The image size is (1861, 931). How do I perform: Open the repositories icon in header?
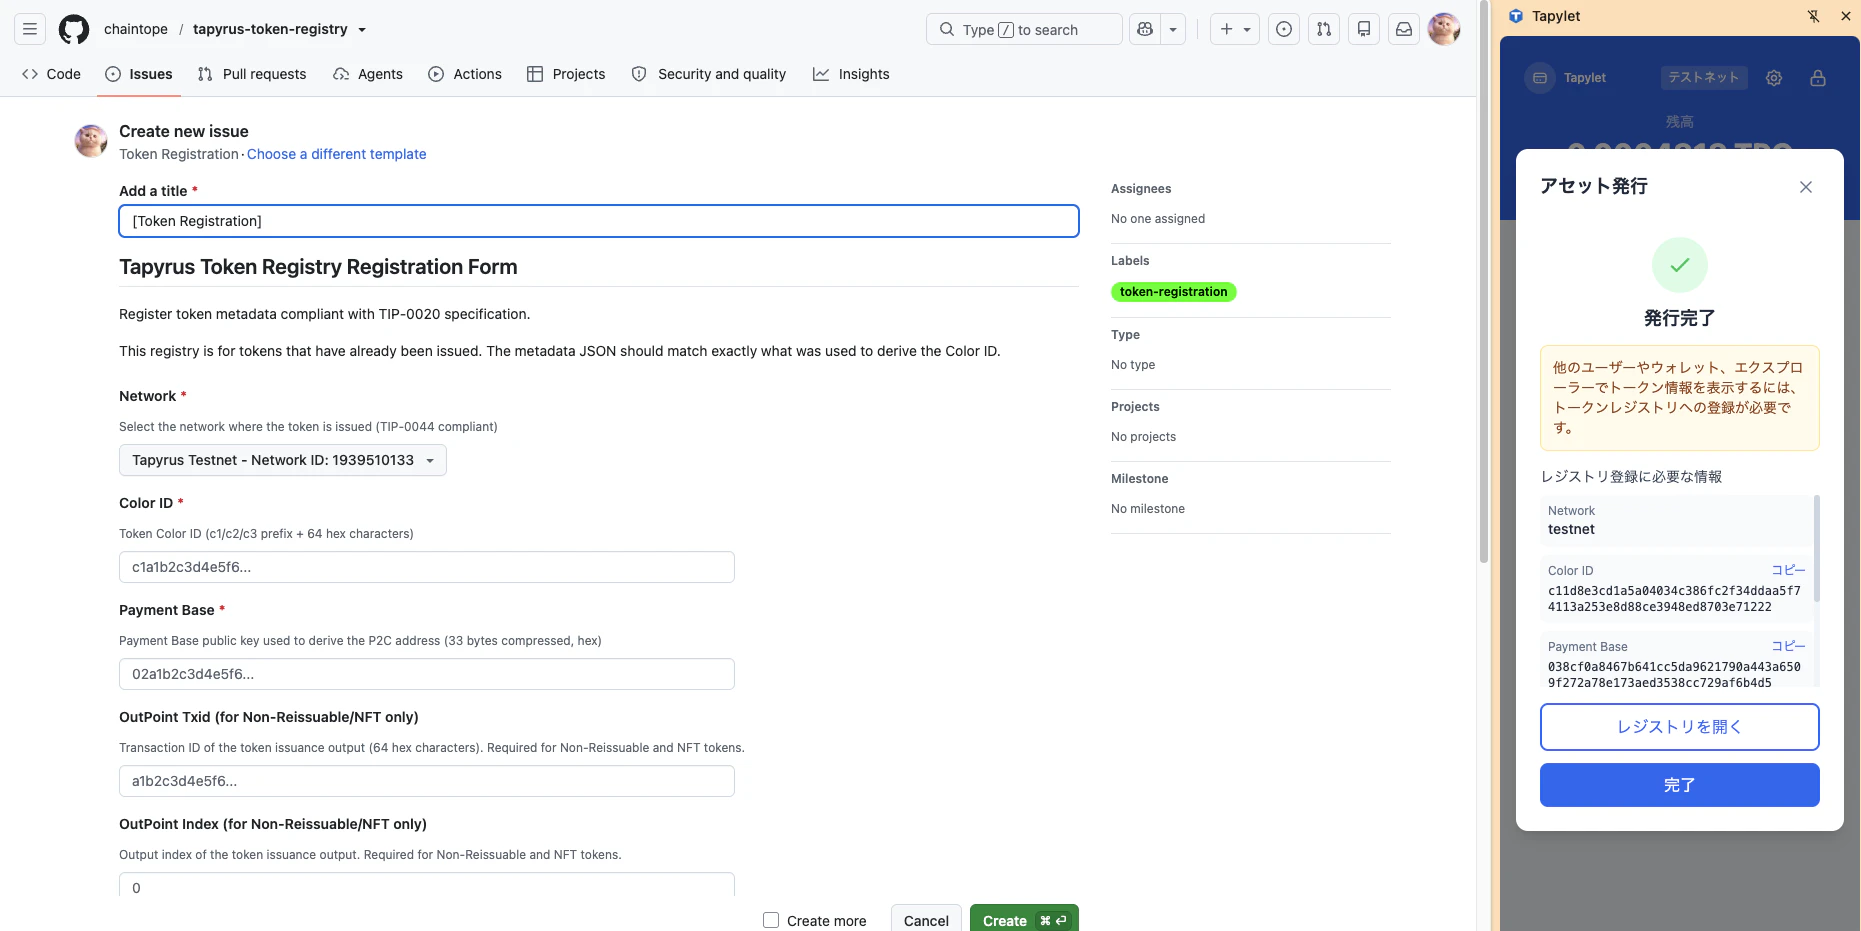pos(1364,29)
